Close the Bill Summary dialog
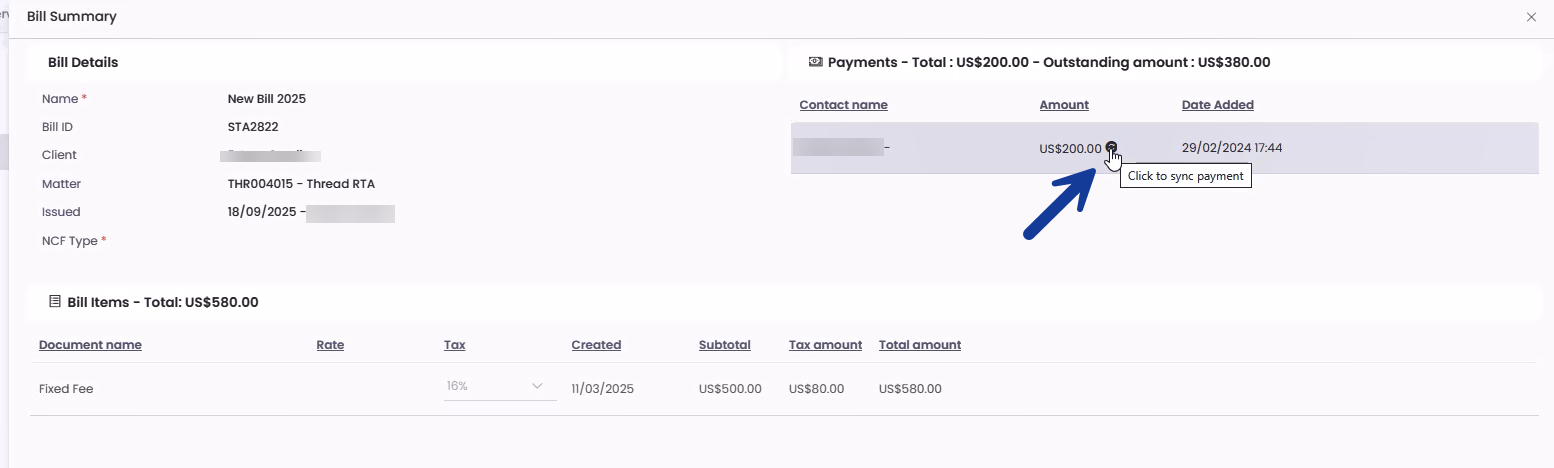Image resolution: width=1554 pixels, height=468 pixels. 1531,17
